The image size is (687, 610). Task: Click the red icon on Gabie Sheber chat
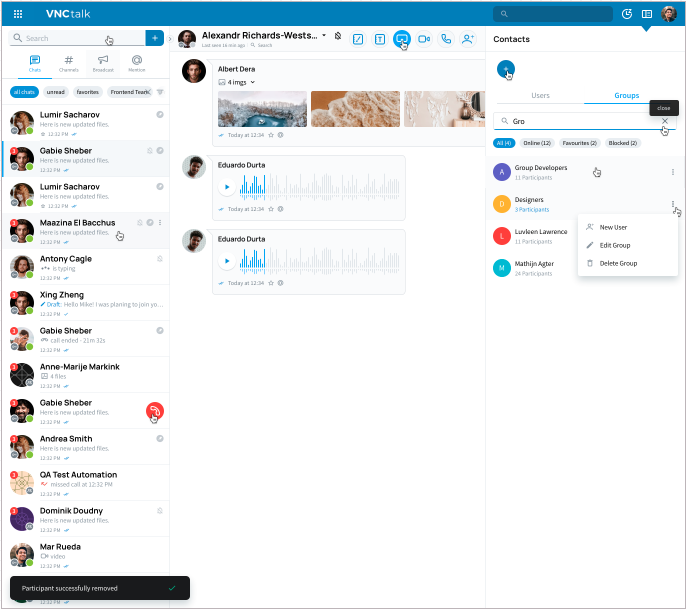pyautogui.click(x=154, y=410)
